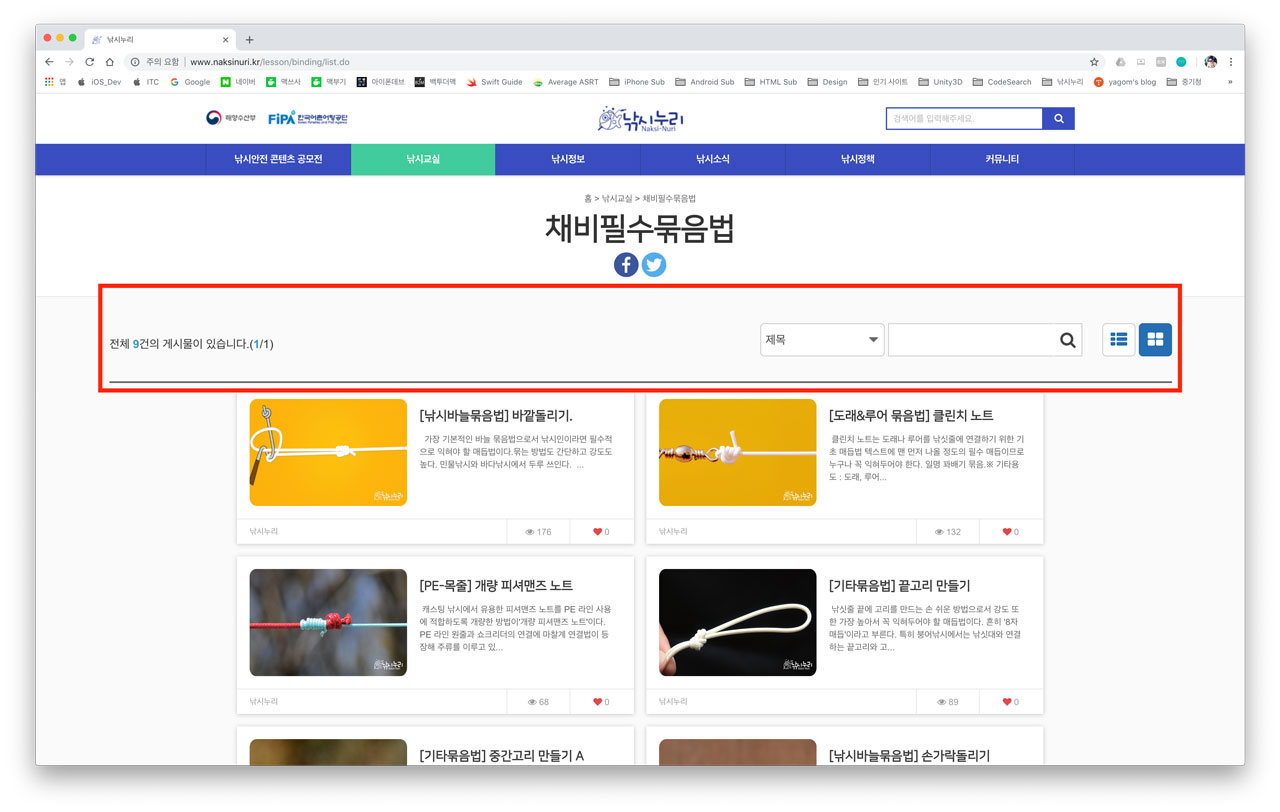Viewport: 1280px width, 812px height.
Task: Open the browser bookmarks apps grid icon
Action: (x=47, y=81)
